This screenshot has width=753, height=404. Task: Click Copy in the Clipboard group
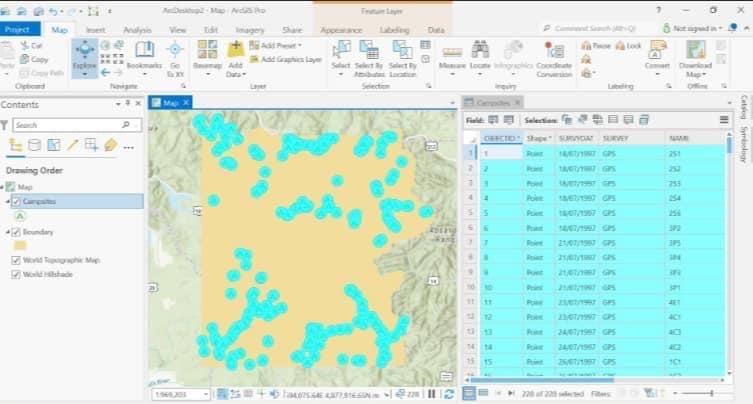[x=34, y=60]
